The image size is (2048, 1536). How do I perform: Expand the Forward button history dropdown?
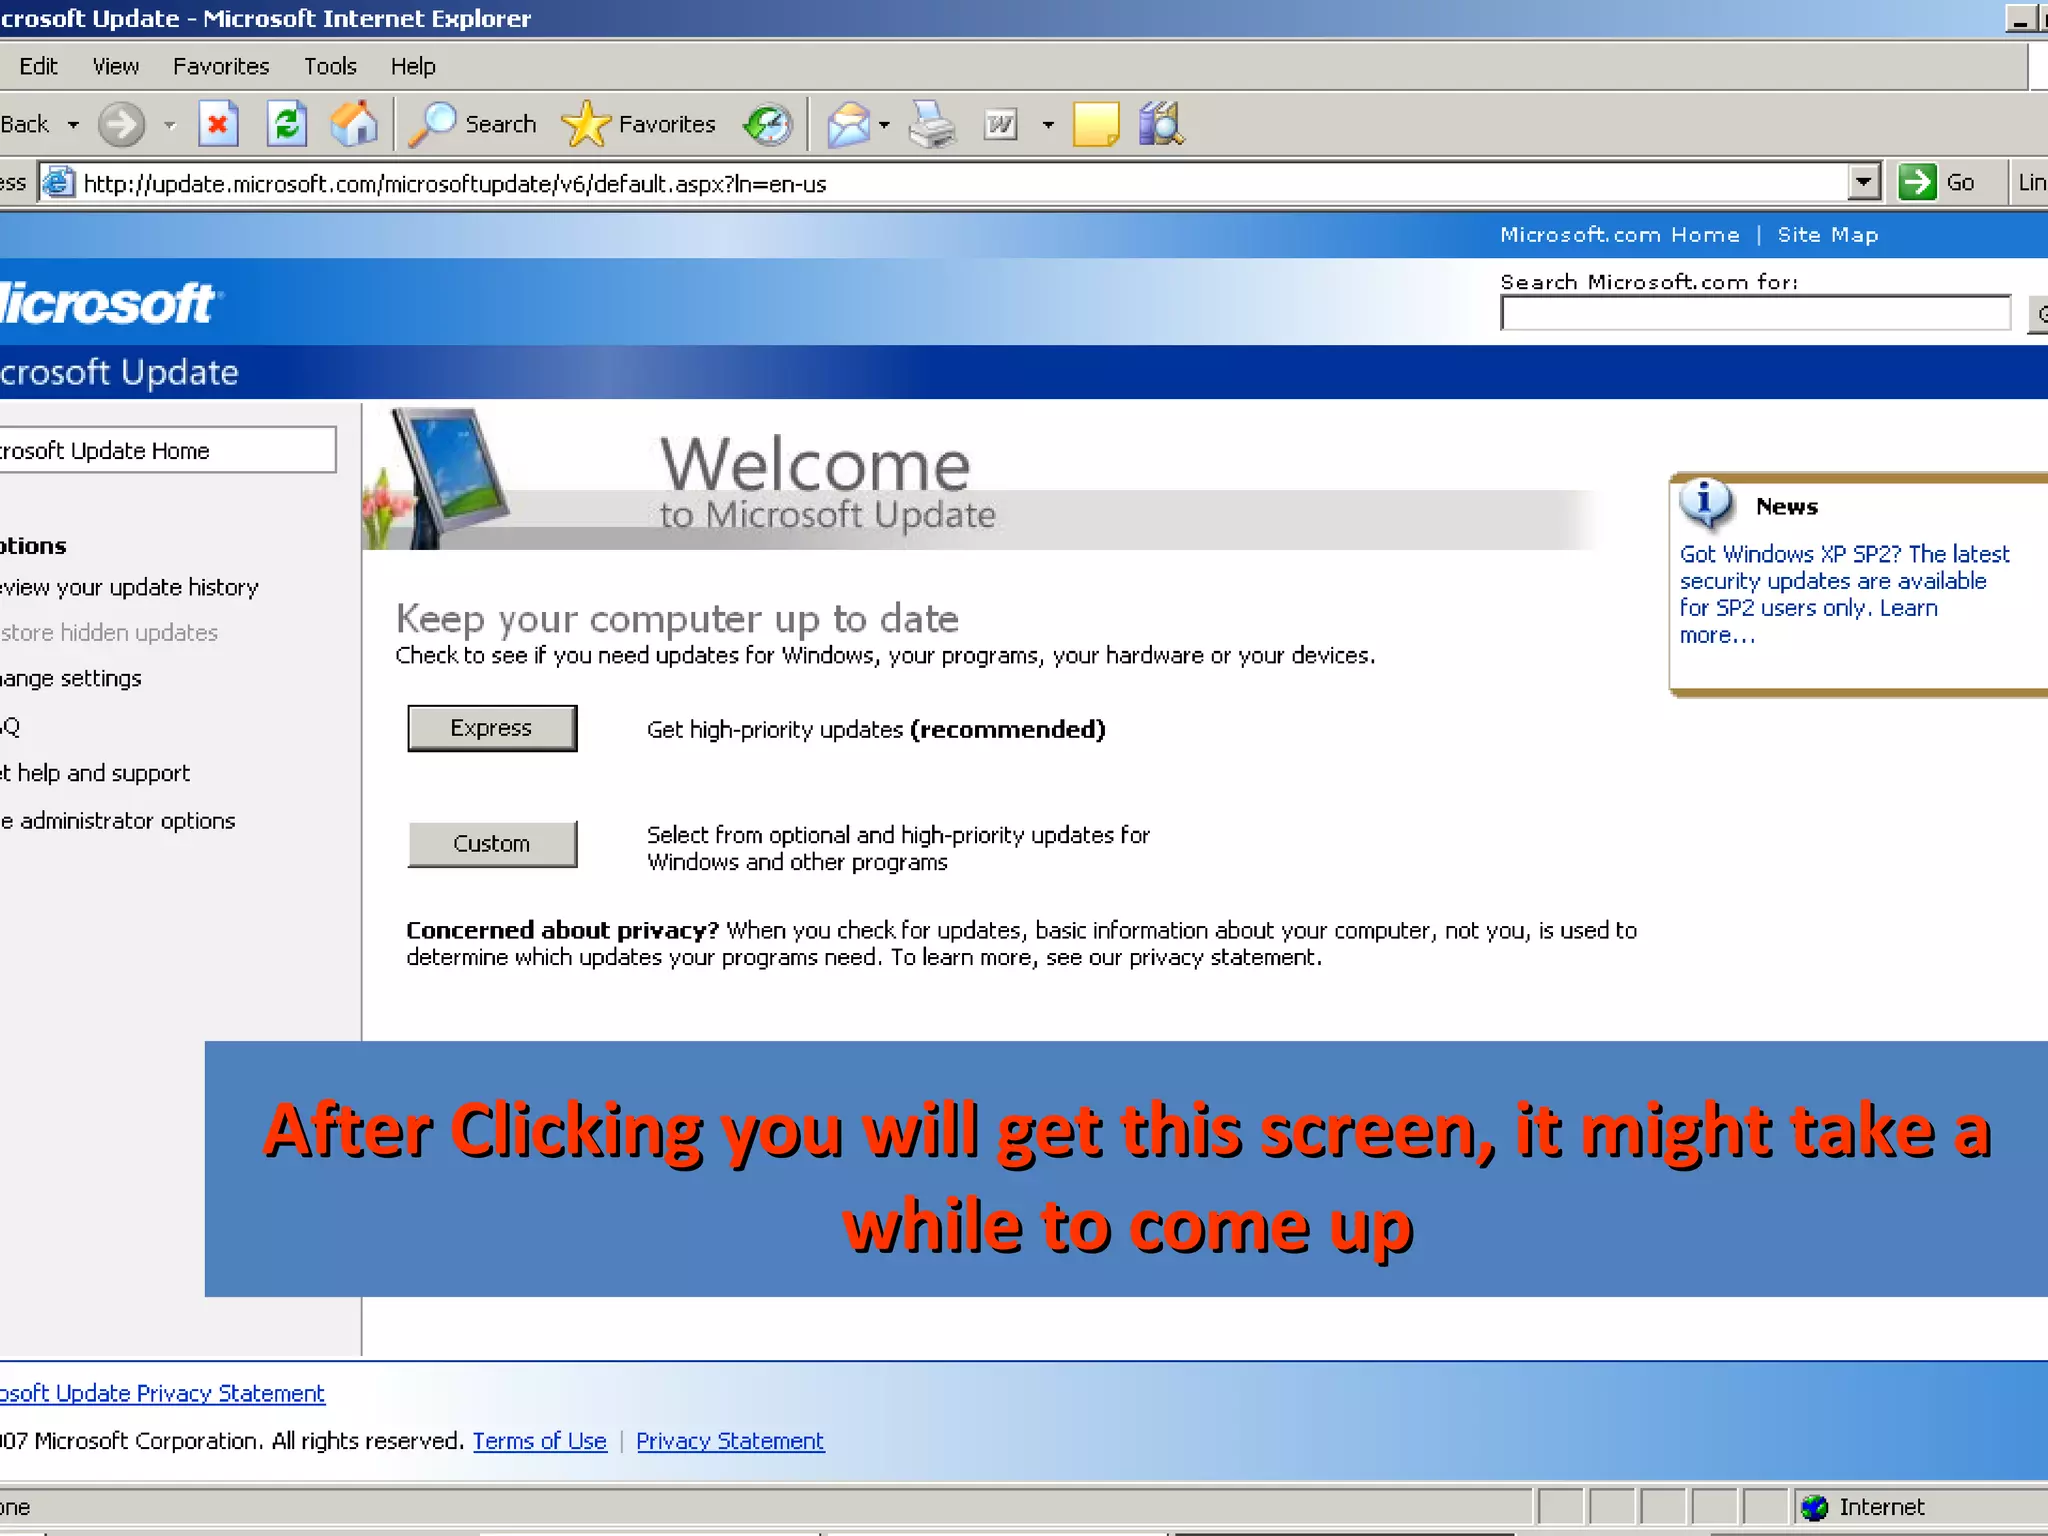click(169, 125)
